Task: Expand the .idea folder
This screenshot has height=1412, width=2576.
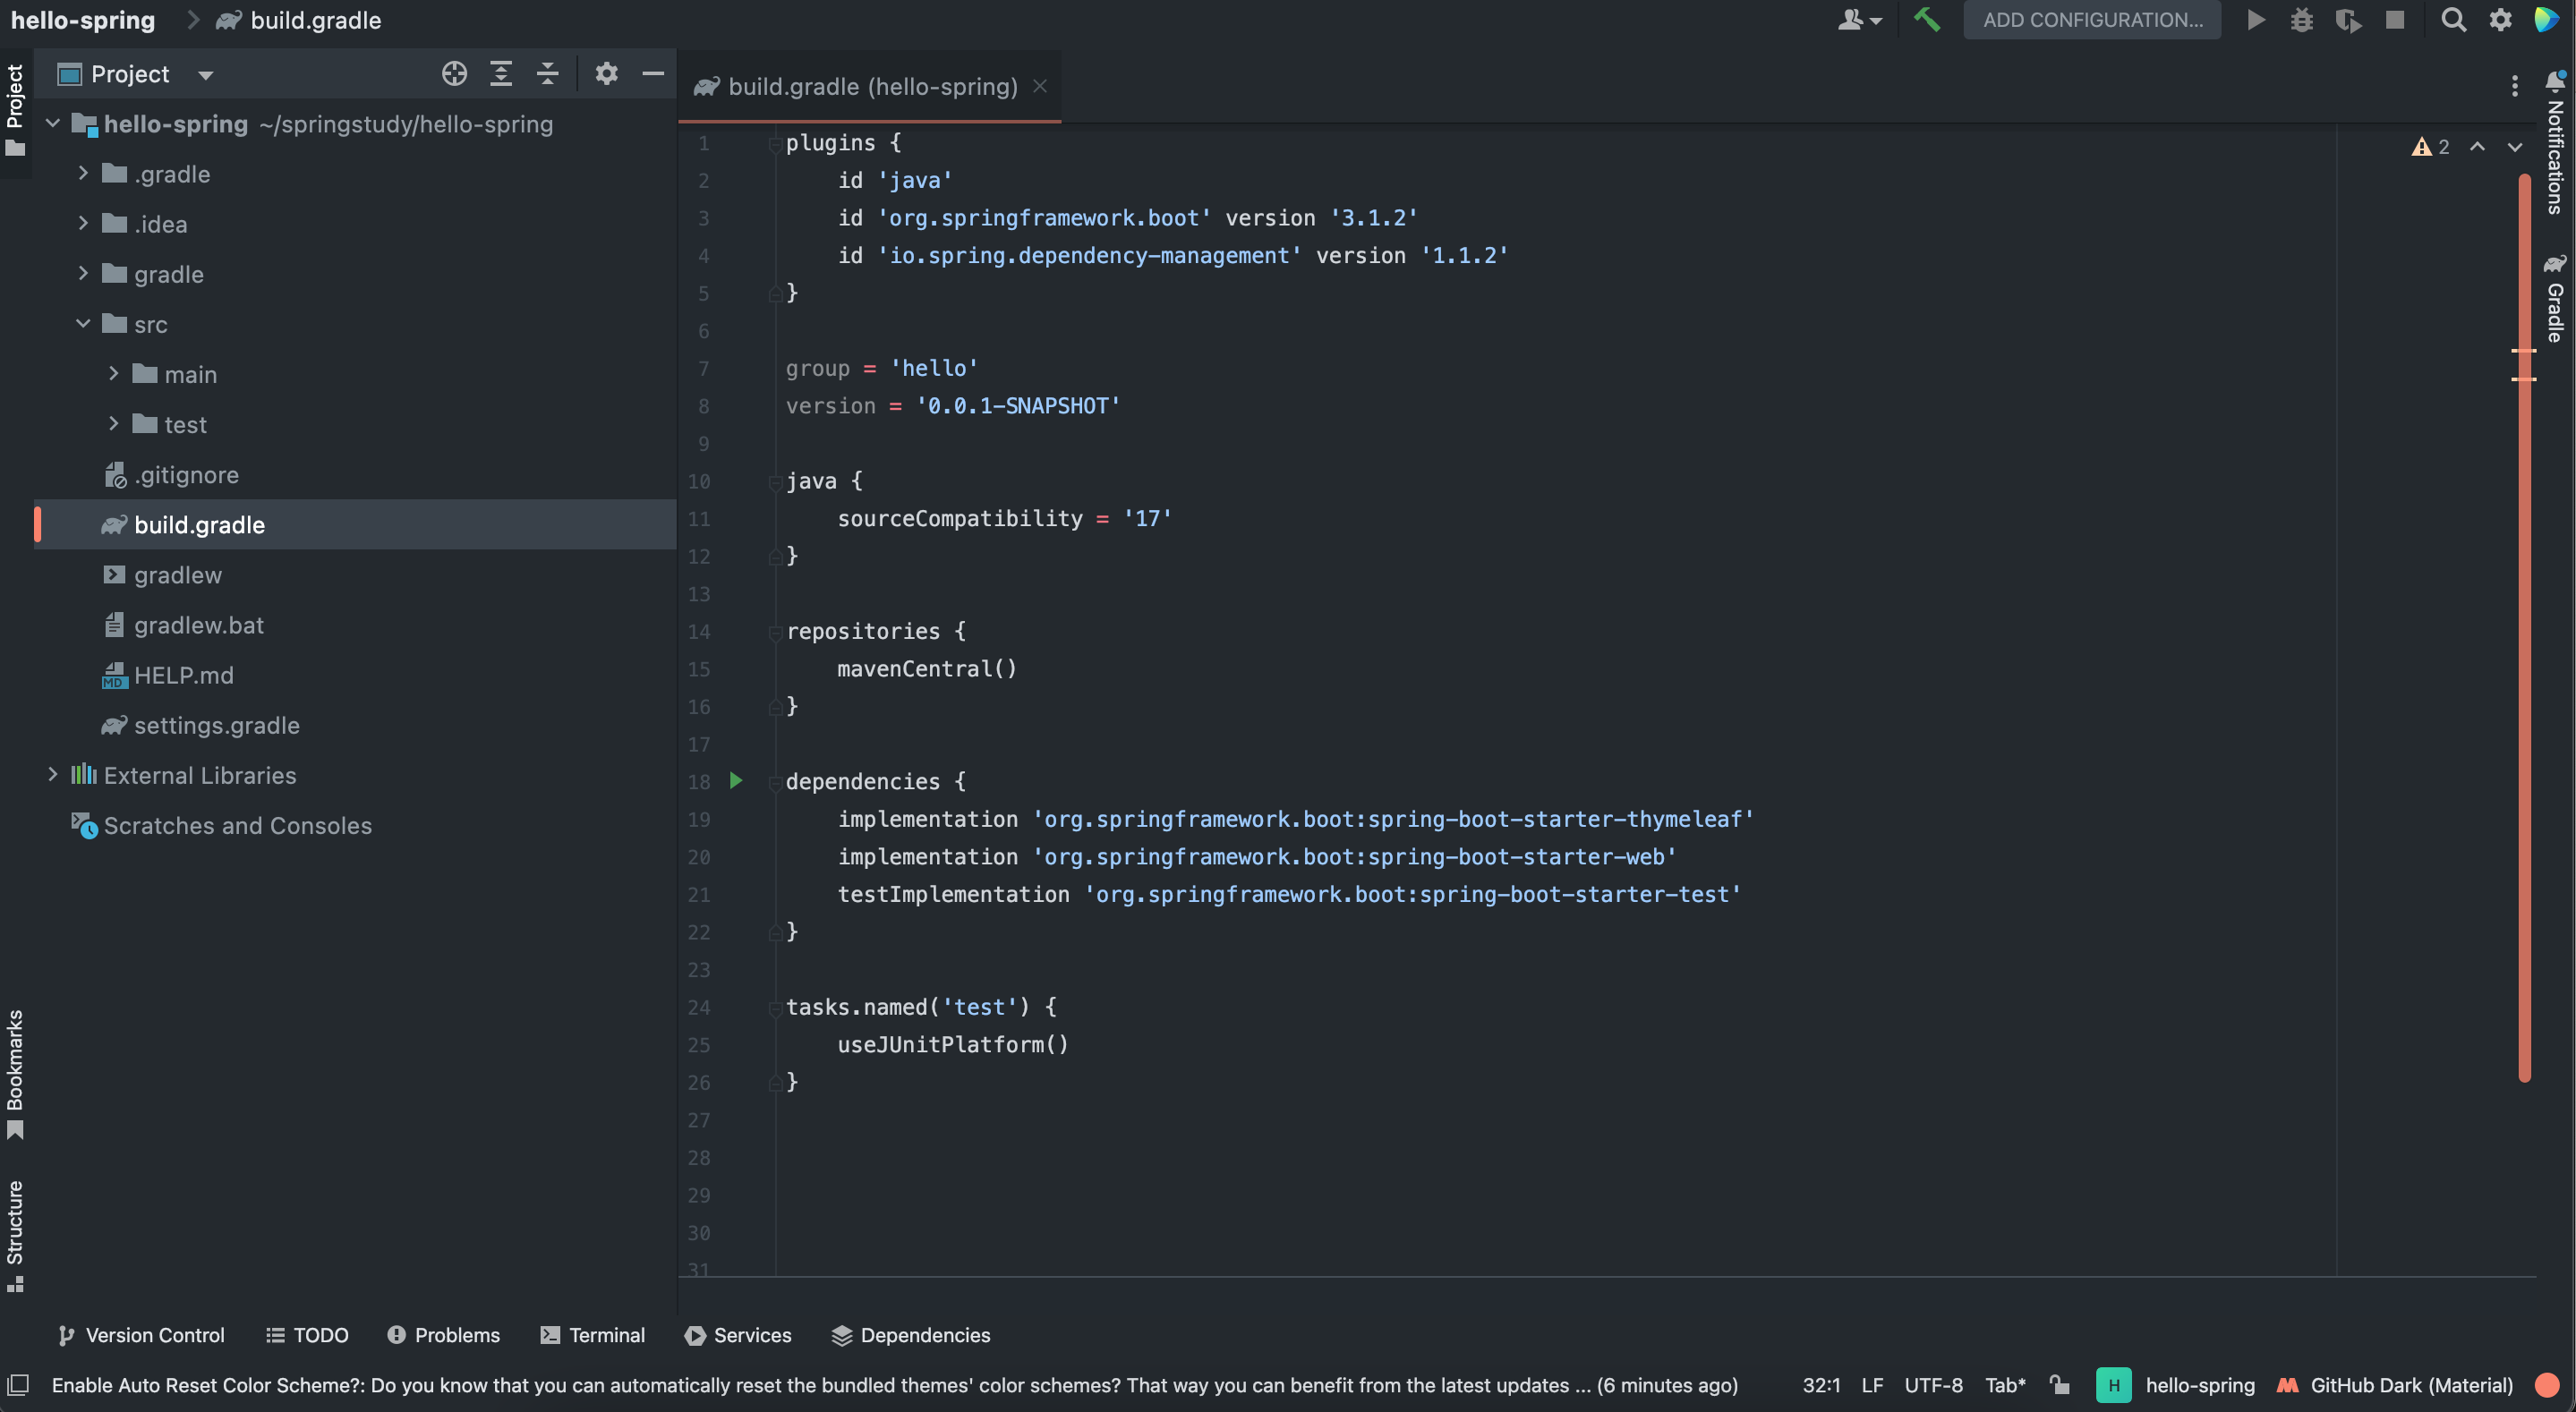Action: pos(83,224)
